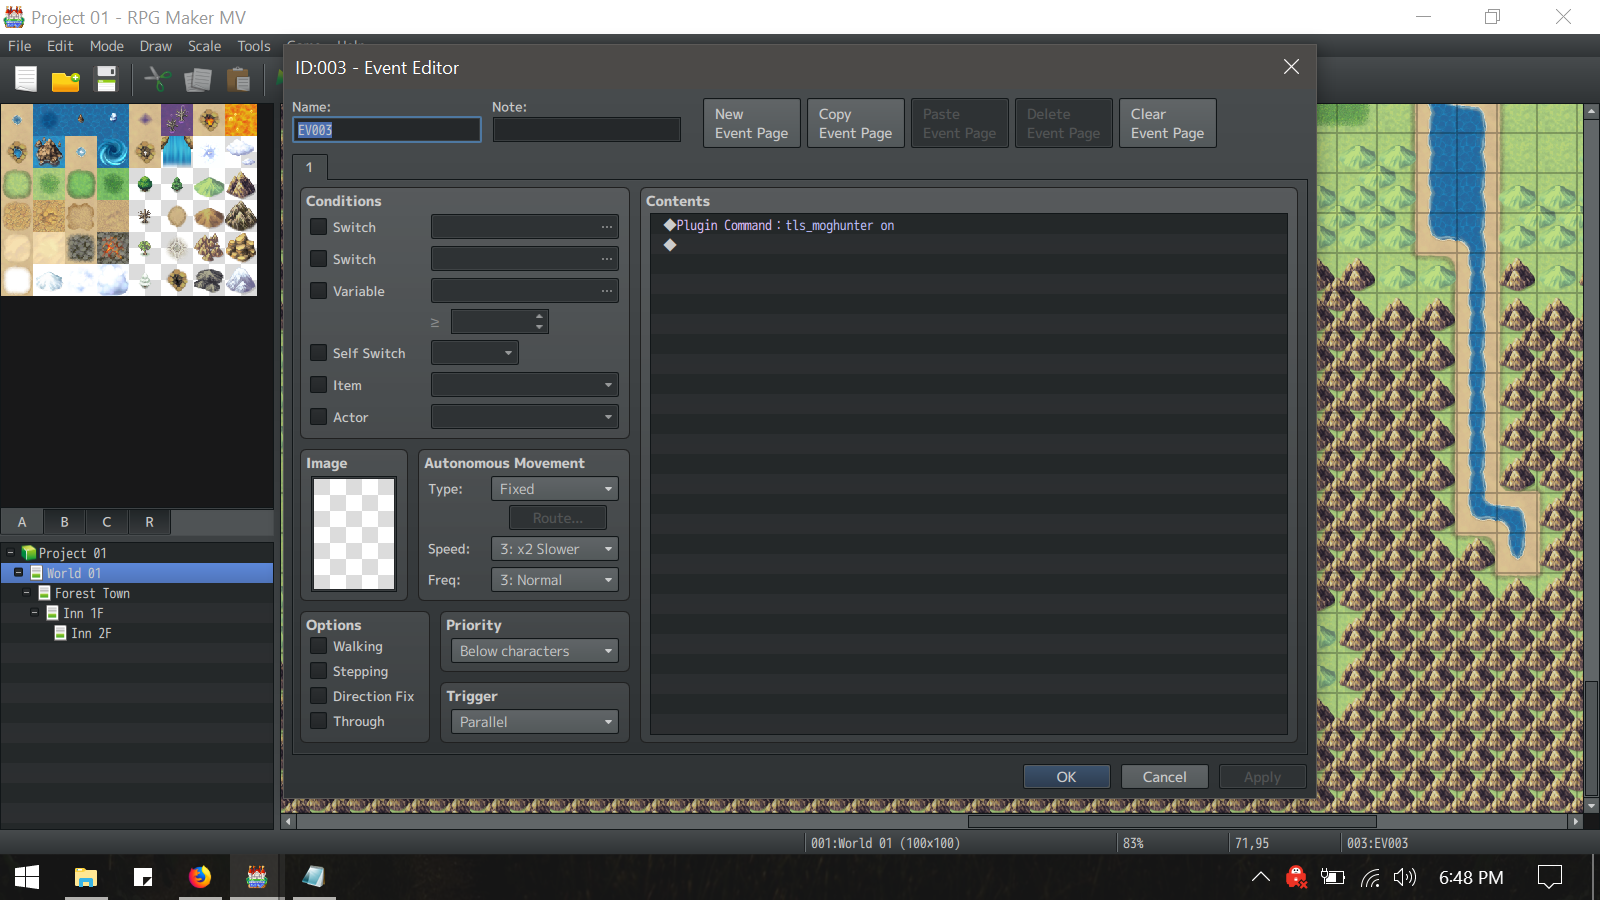The width and height of the screenshot is (1600, 900).
Task: Pick the lava tile in the tileset palette
Action: (x=241, y=120)
